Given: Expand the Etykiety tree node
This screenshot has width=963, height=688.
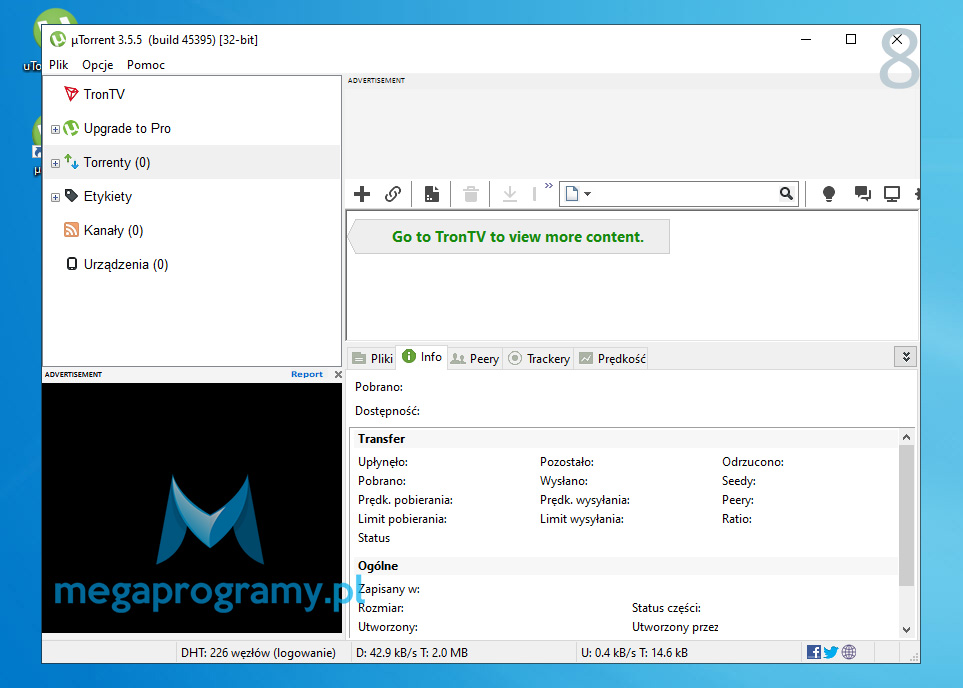Looking at the screenshot, I should [x=55, y=197].
